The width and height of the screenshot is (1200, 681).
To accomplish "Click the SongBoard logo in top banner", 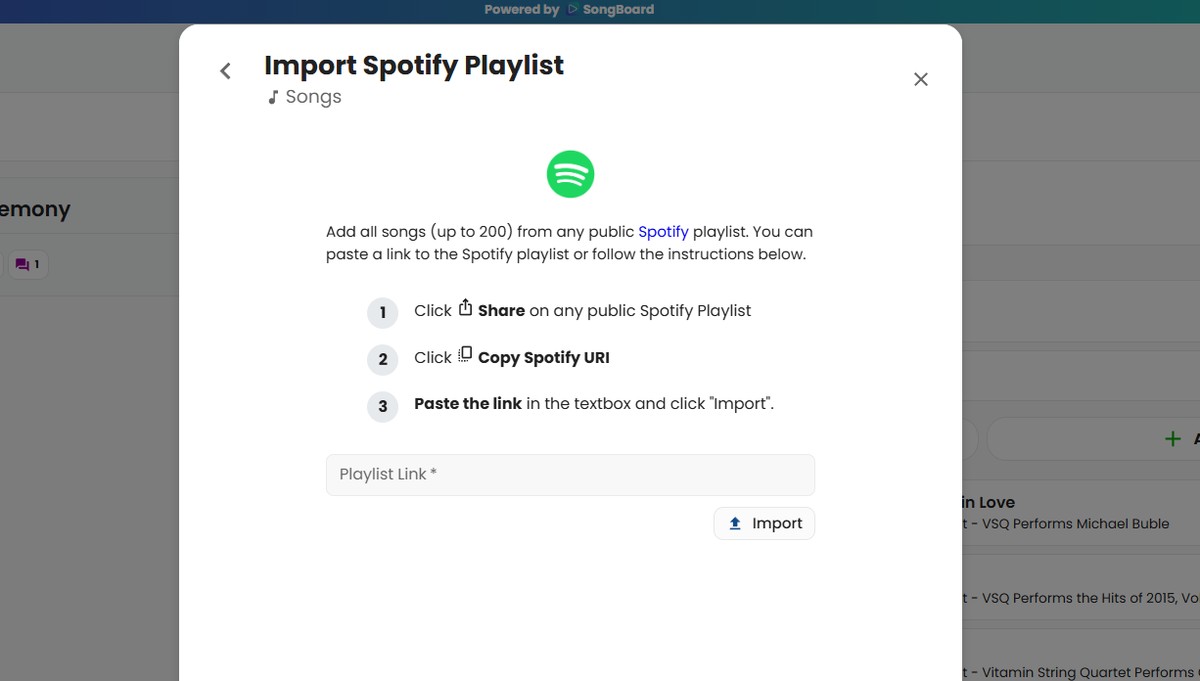I will [610, 9].
